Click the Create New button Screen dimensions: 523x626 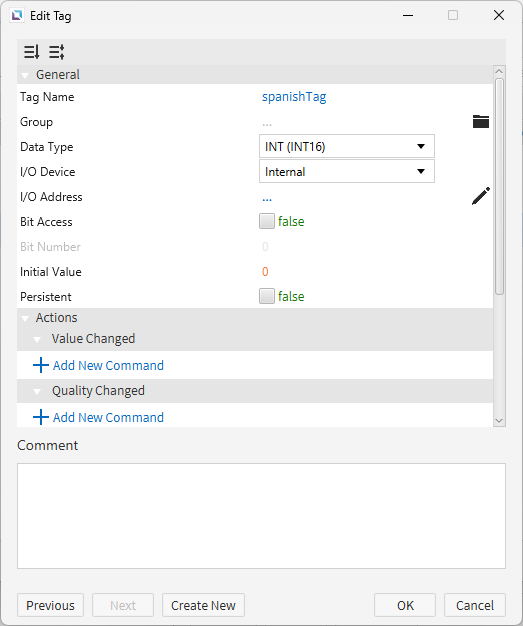[x=203, y=605]
